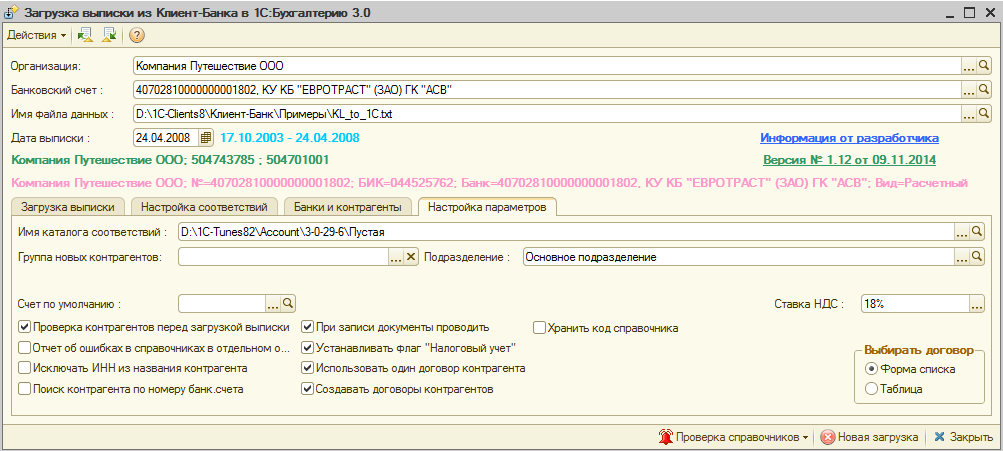Viewport: 1003px width, 451px height.
Task: Maximize the window
Action: click(x=968, y=13)
